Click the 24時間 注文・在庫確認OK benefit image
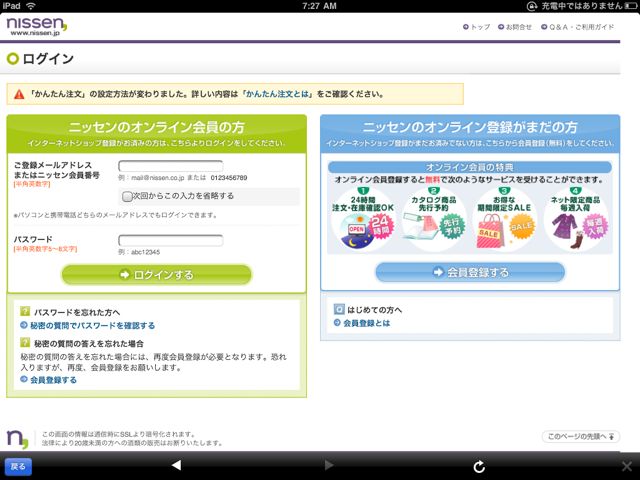 point(363,219)
